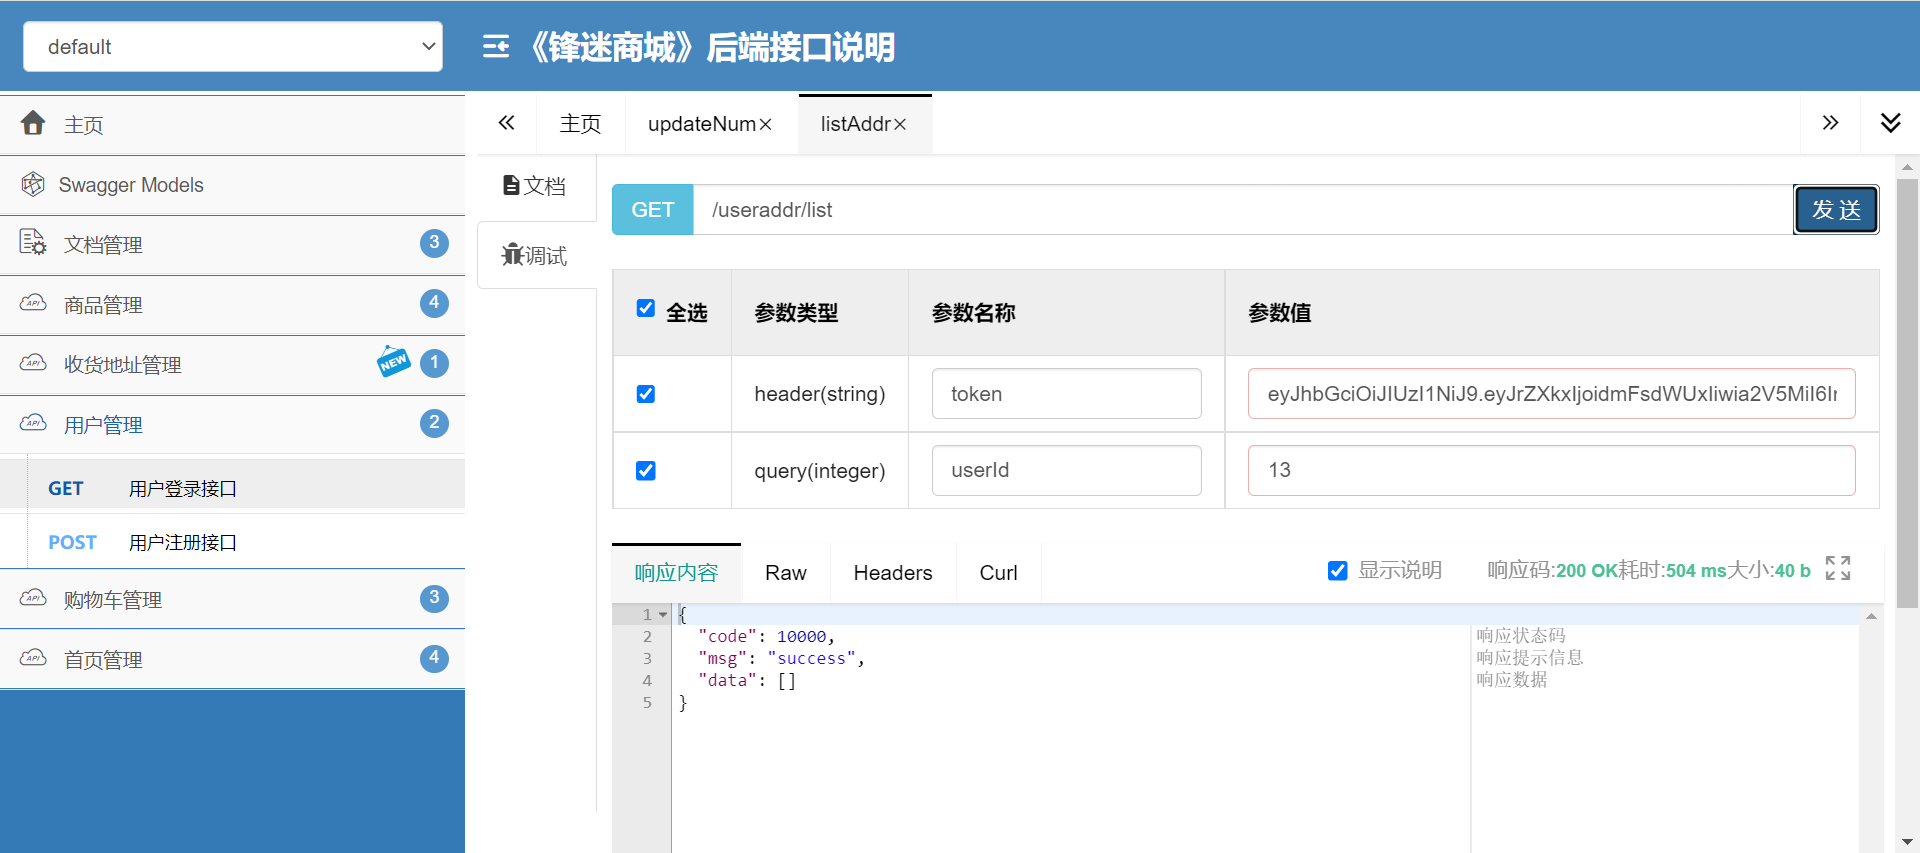Click the token value input field
1920x853 pixels.
[x=1552, y=394]
